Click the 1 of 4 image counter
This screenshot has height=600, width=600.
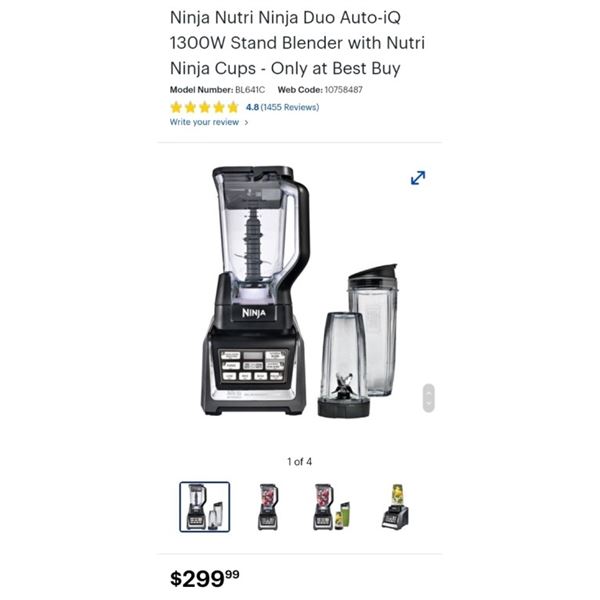click(x=300, y=462)
